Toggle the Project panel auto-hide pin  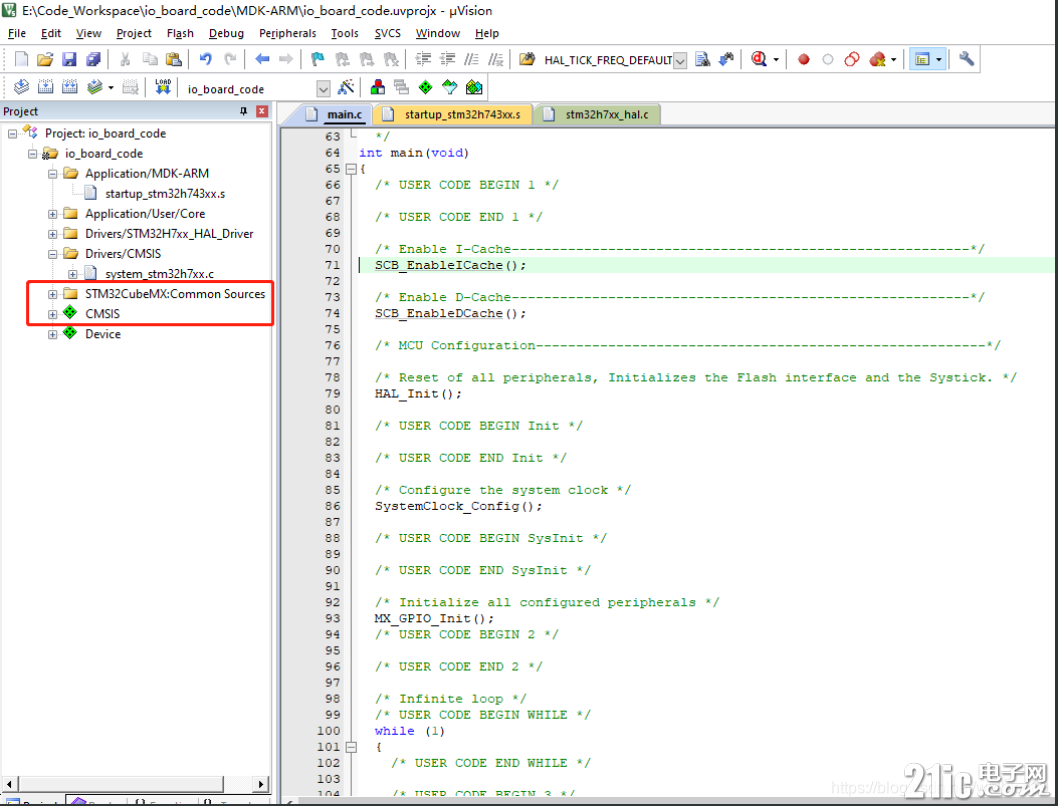tap(244, 111)
